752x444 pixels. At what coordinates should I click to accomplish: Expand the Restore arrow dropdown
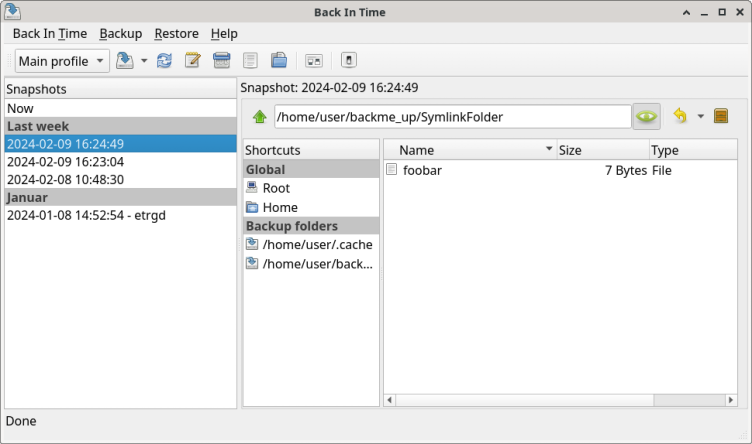(700, 117)
